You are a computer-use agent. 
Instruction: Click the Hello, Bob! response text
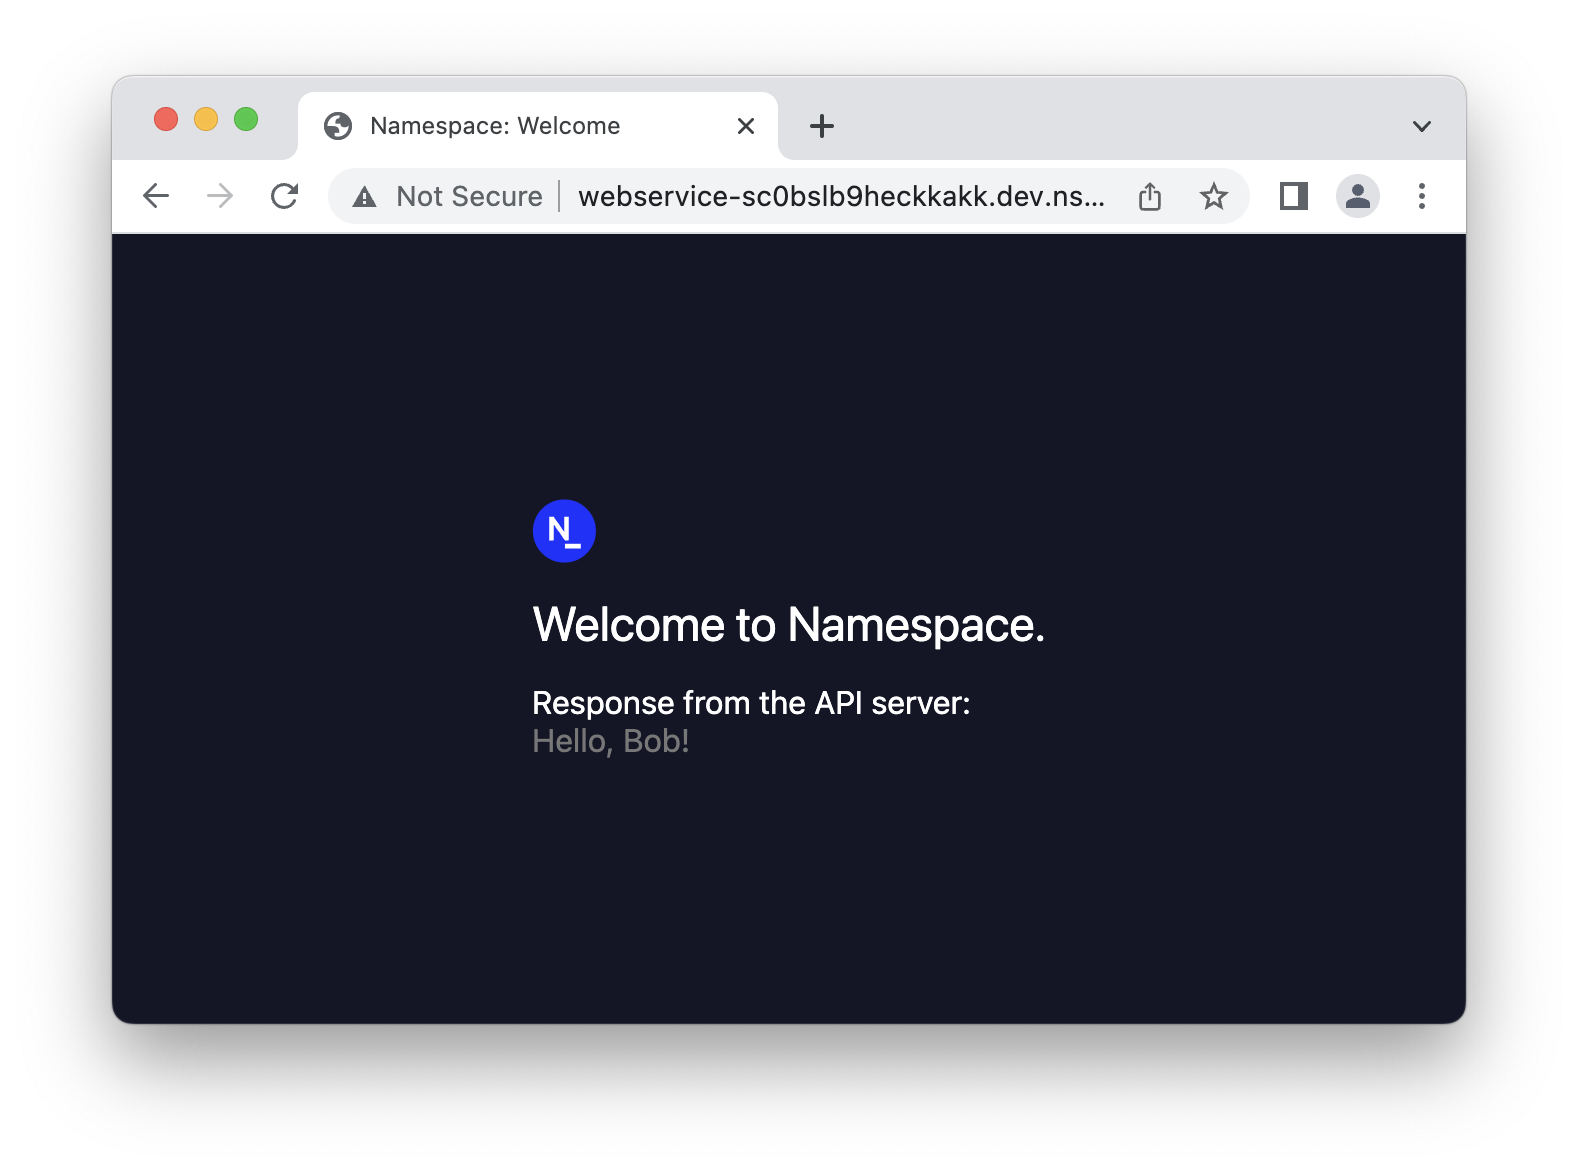[610, 741]
